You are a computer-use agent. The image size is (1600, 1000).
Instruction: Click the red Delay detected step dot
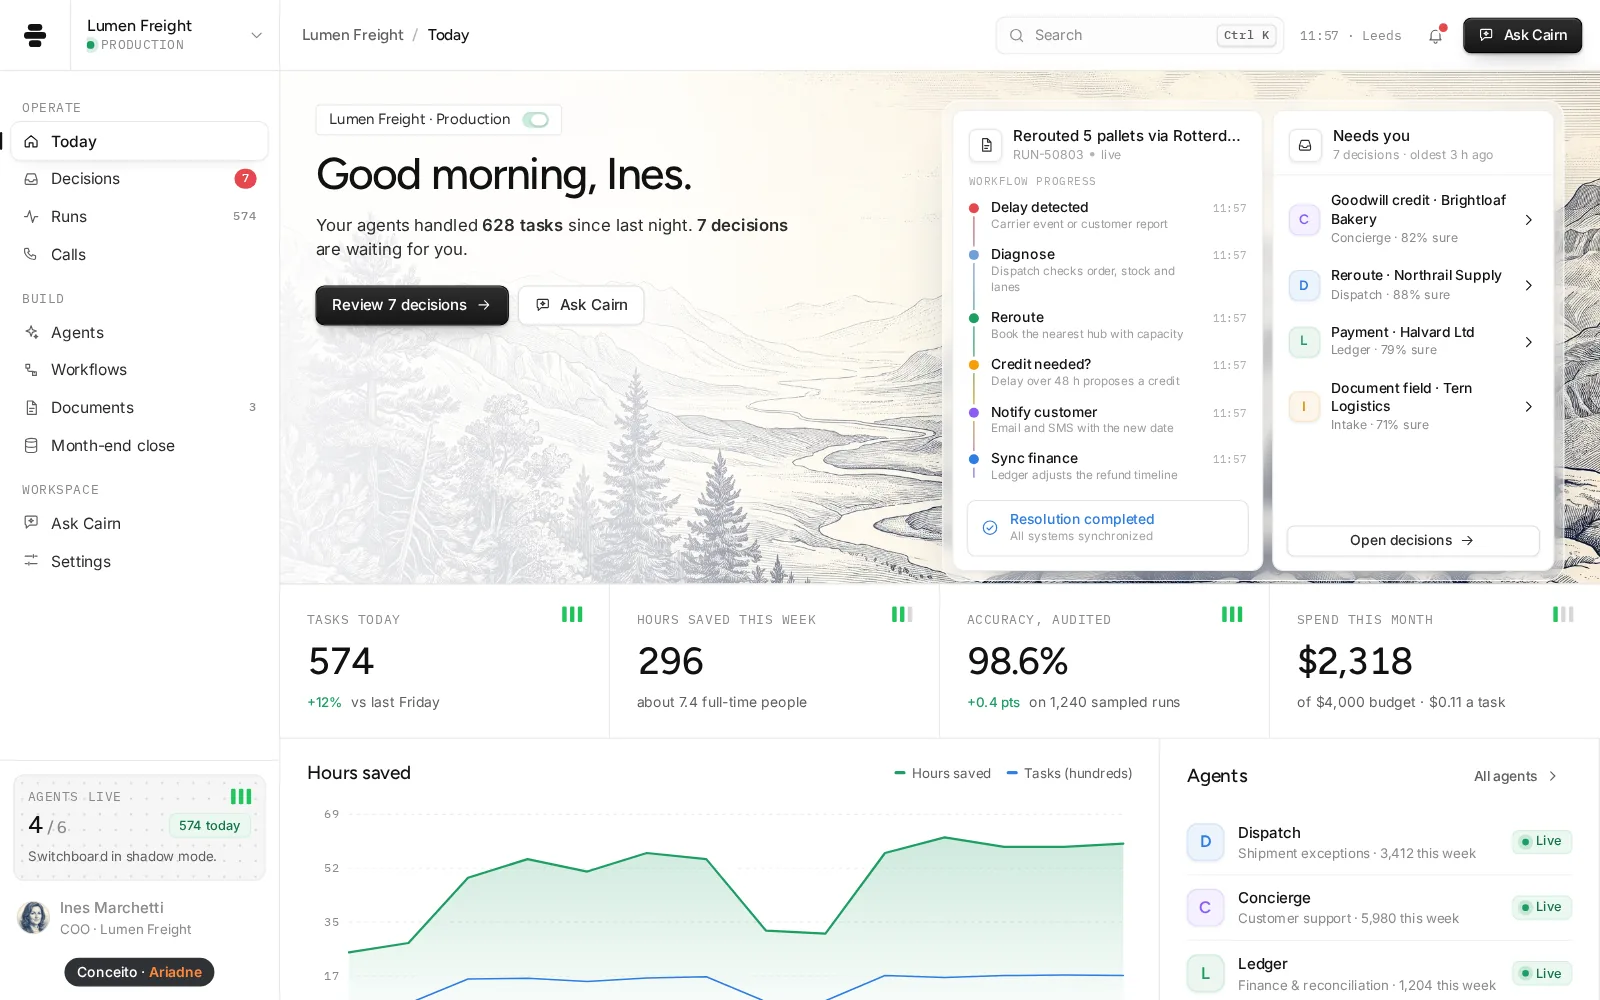974,208
